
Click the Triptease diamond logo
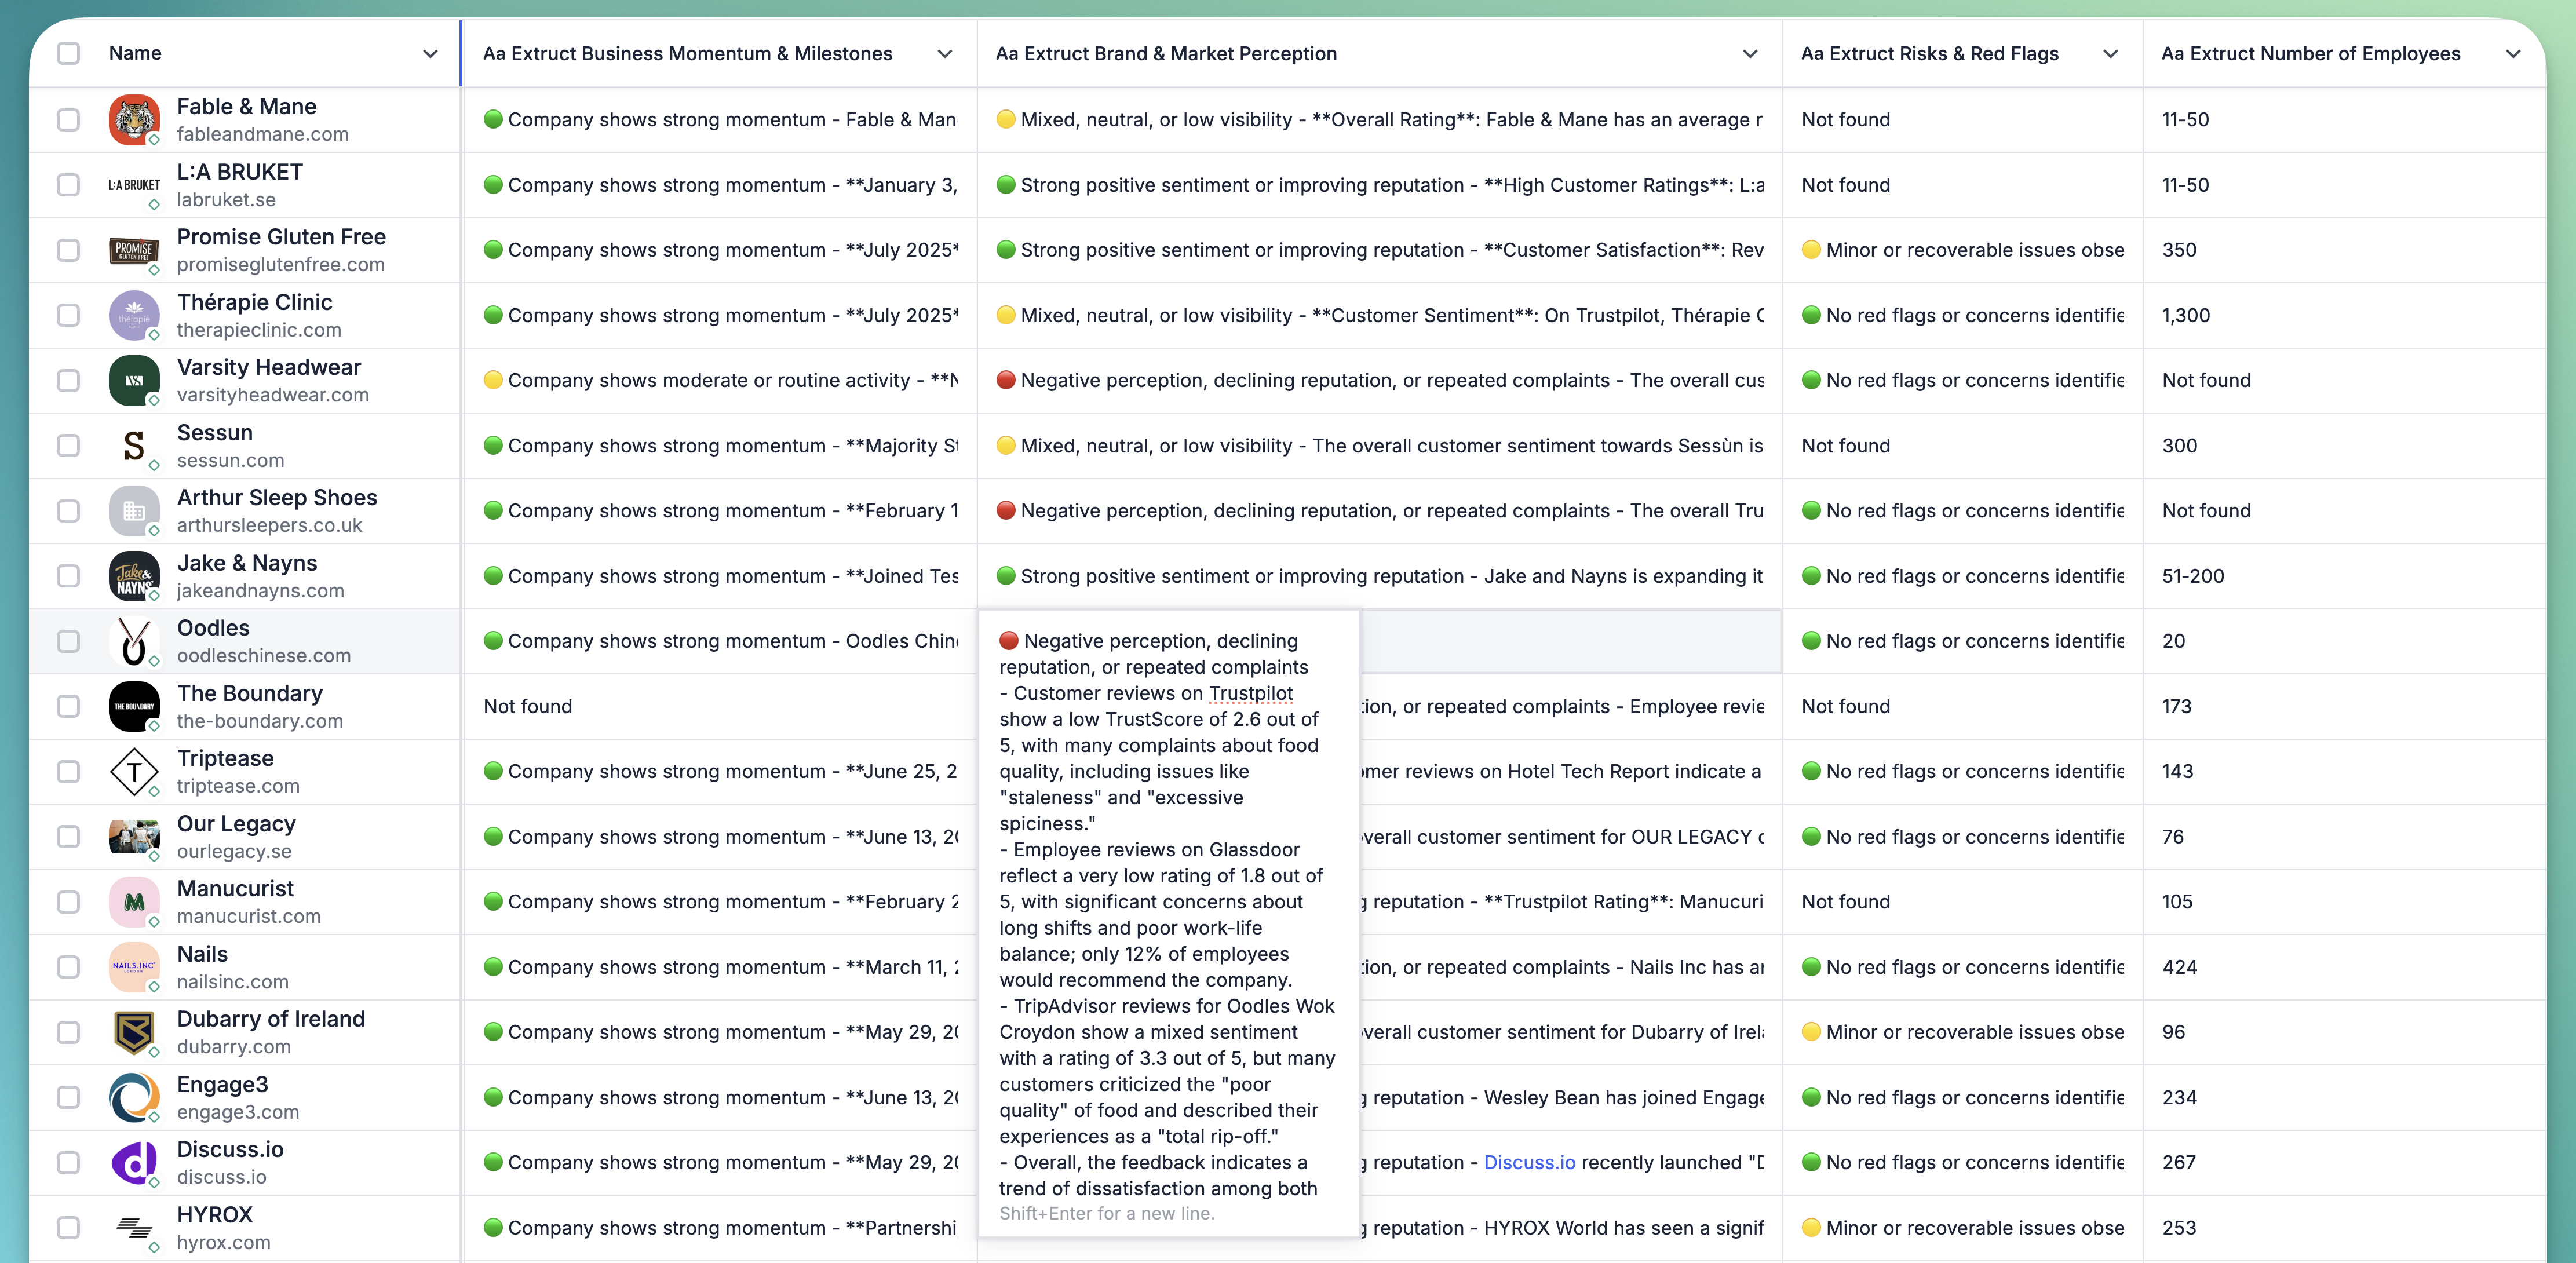coord(134,772)
